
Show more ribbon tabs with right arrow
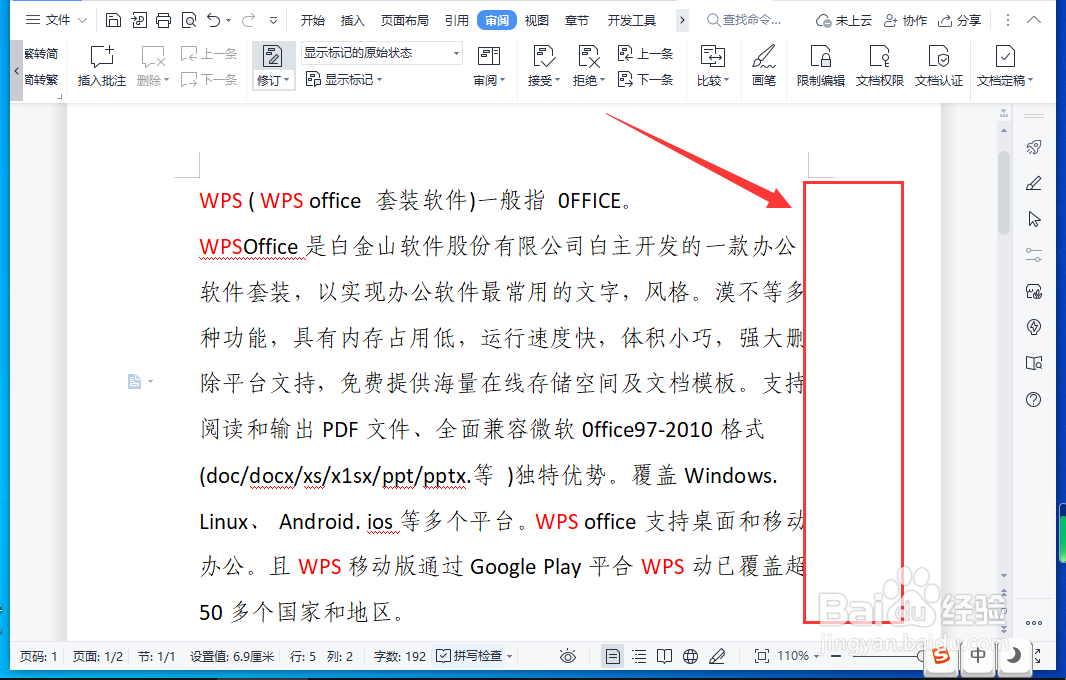click(682, 20)
